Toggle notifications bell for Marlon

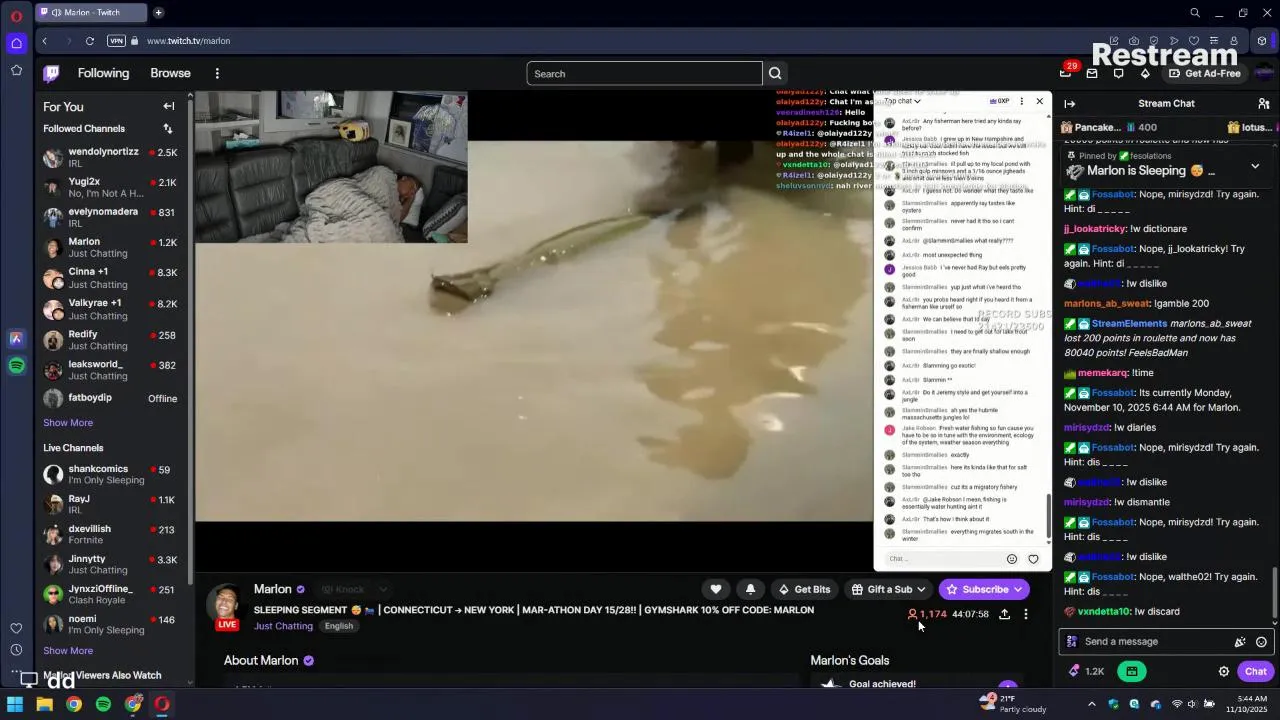750,590
